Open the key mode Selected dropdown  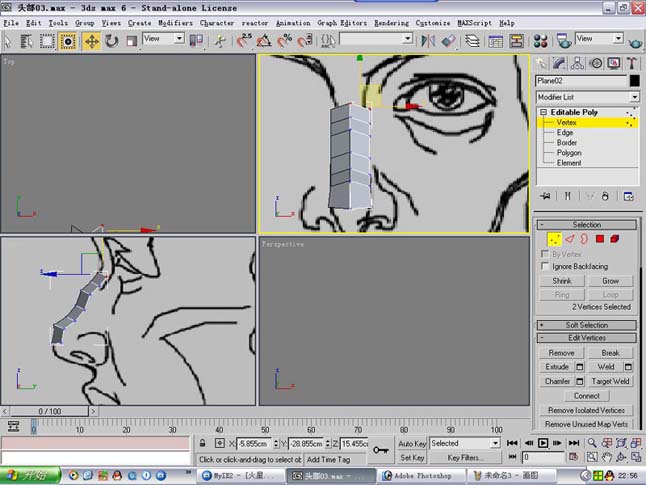point(494,443)
